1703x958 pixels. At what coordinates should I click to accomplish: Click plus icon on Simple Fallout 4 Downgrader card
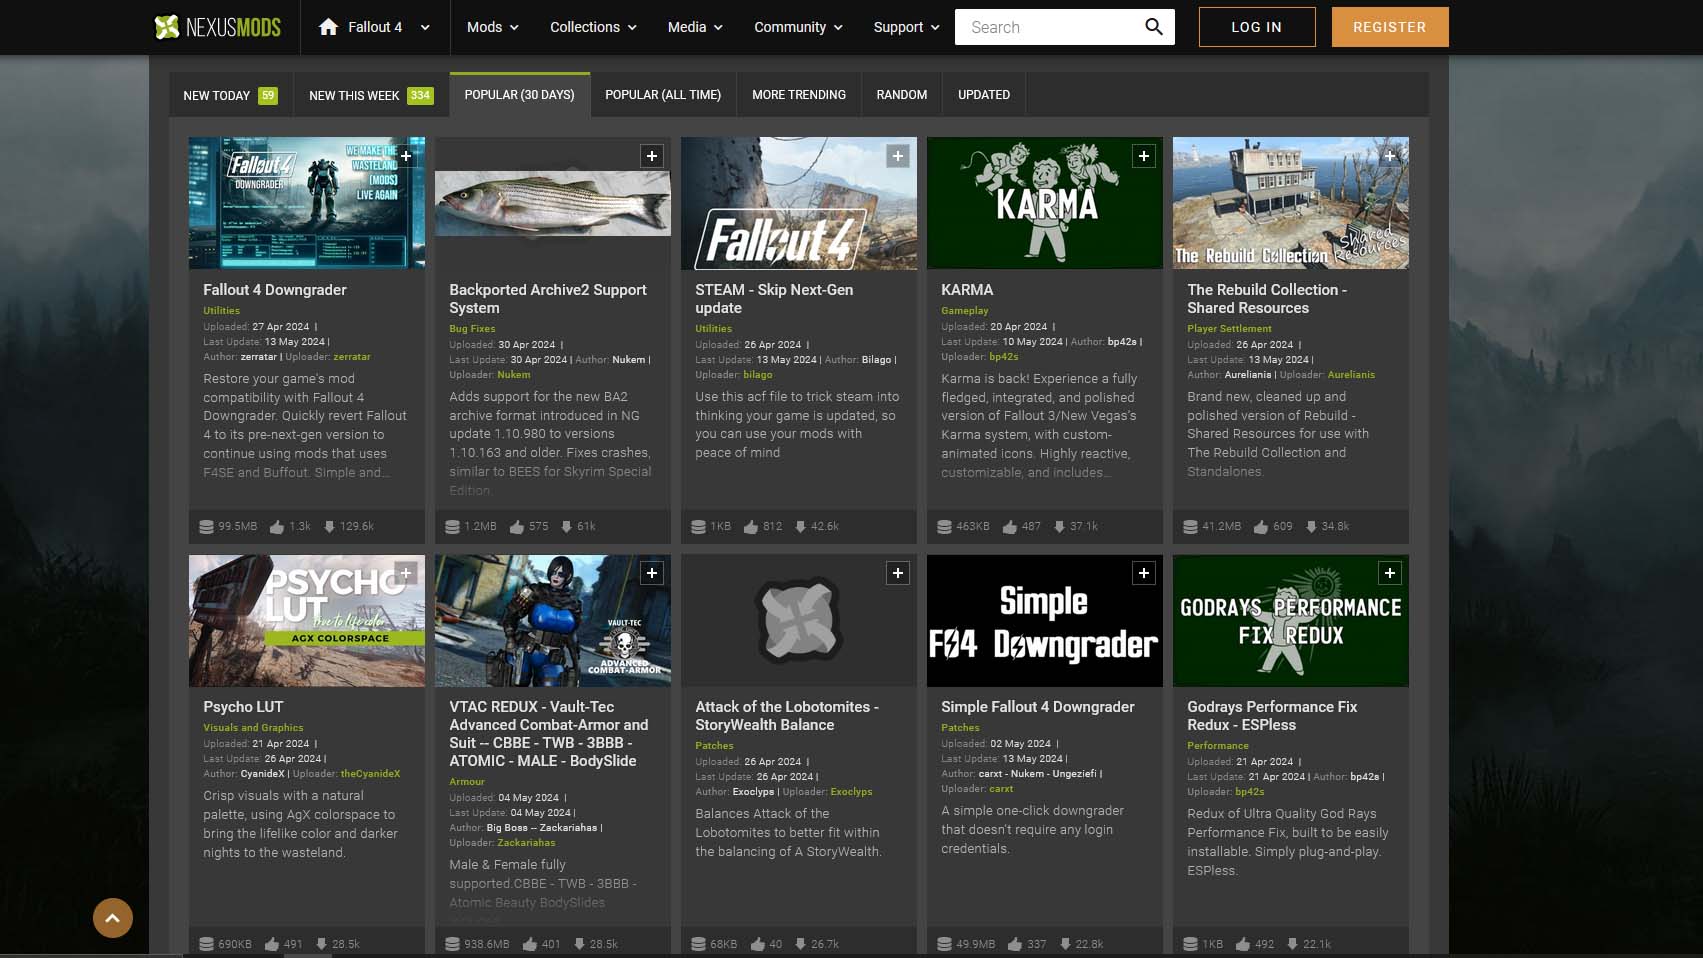click(x=1144, y=573)
